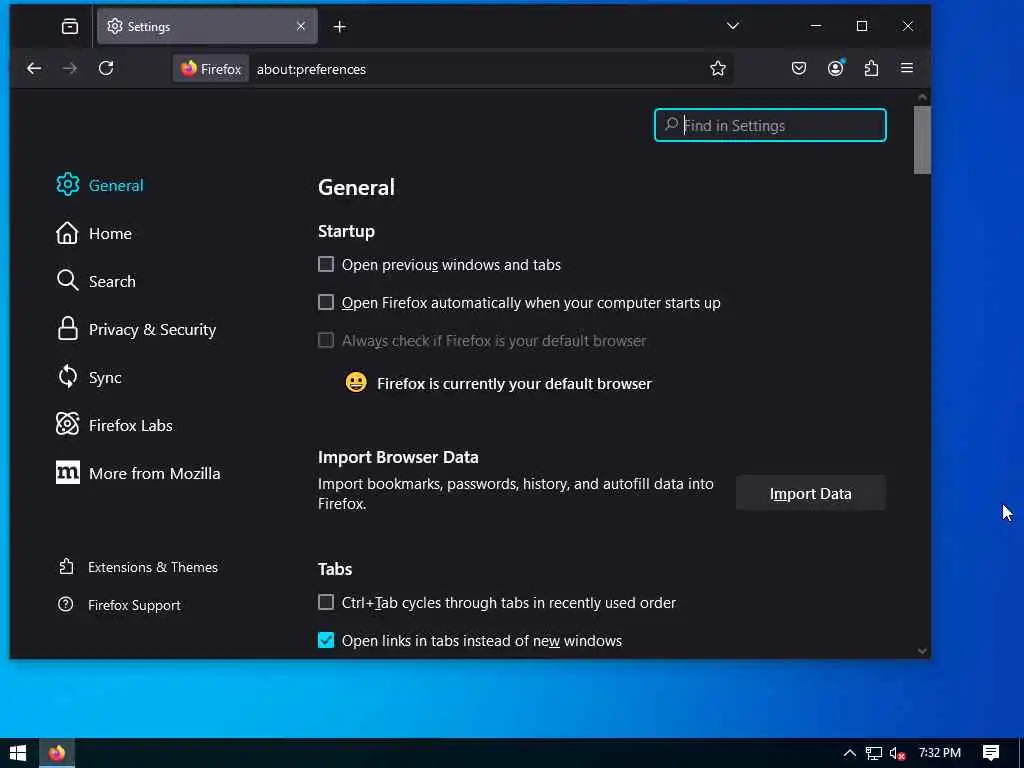Open More from Mozilla category
Screen dimensions: 1024x768
(138, 473)
